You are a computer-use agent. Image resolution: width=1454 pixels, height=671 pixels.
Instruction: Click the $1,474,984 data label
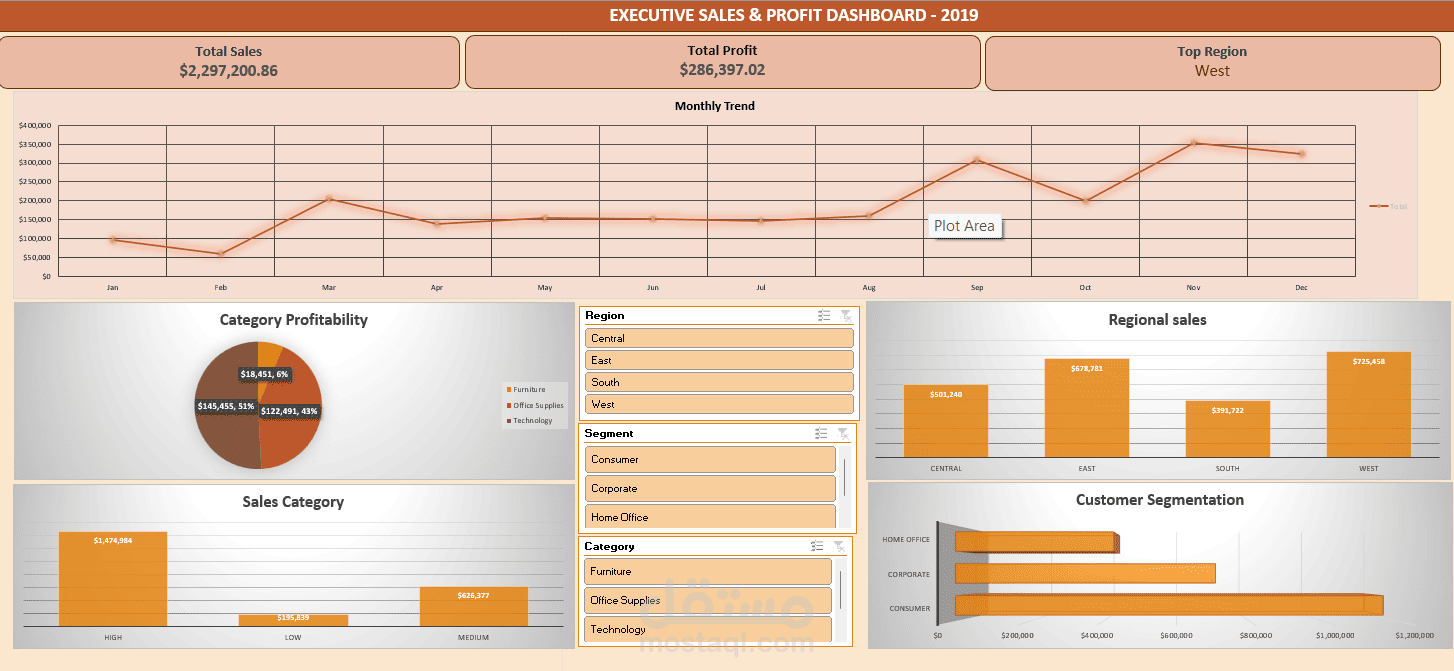113,541
